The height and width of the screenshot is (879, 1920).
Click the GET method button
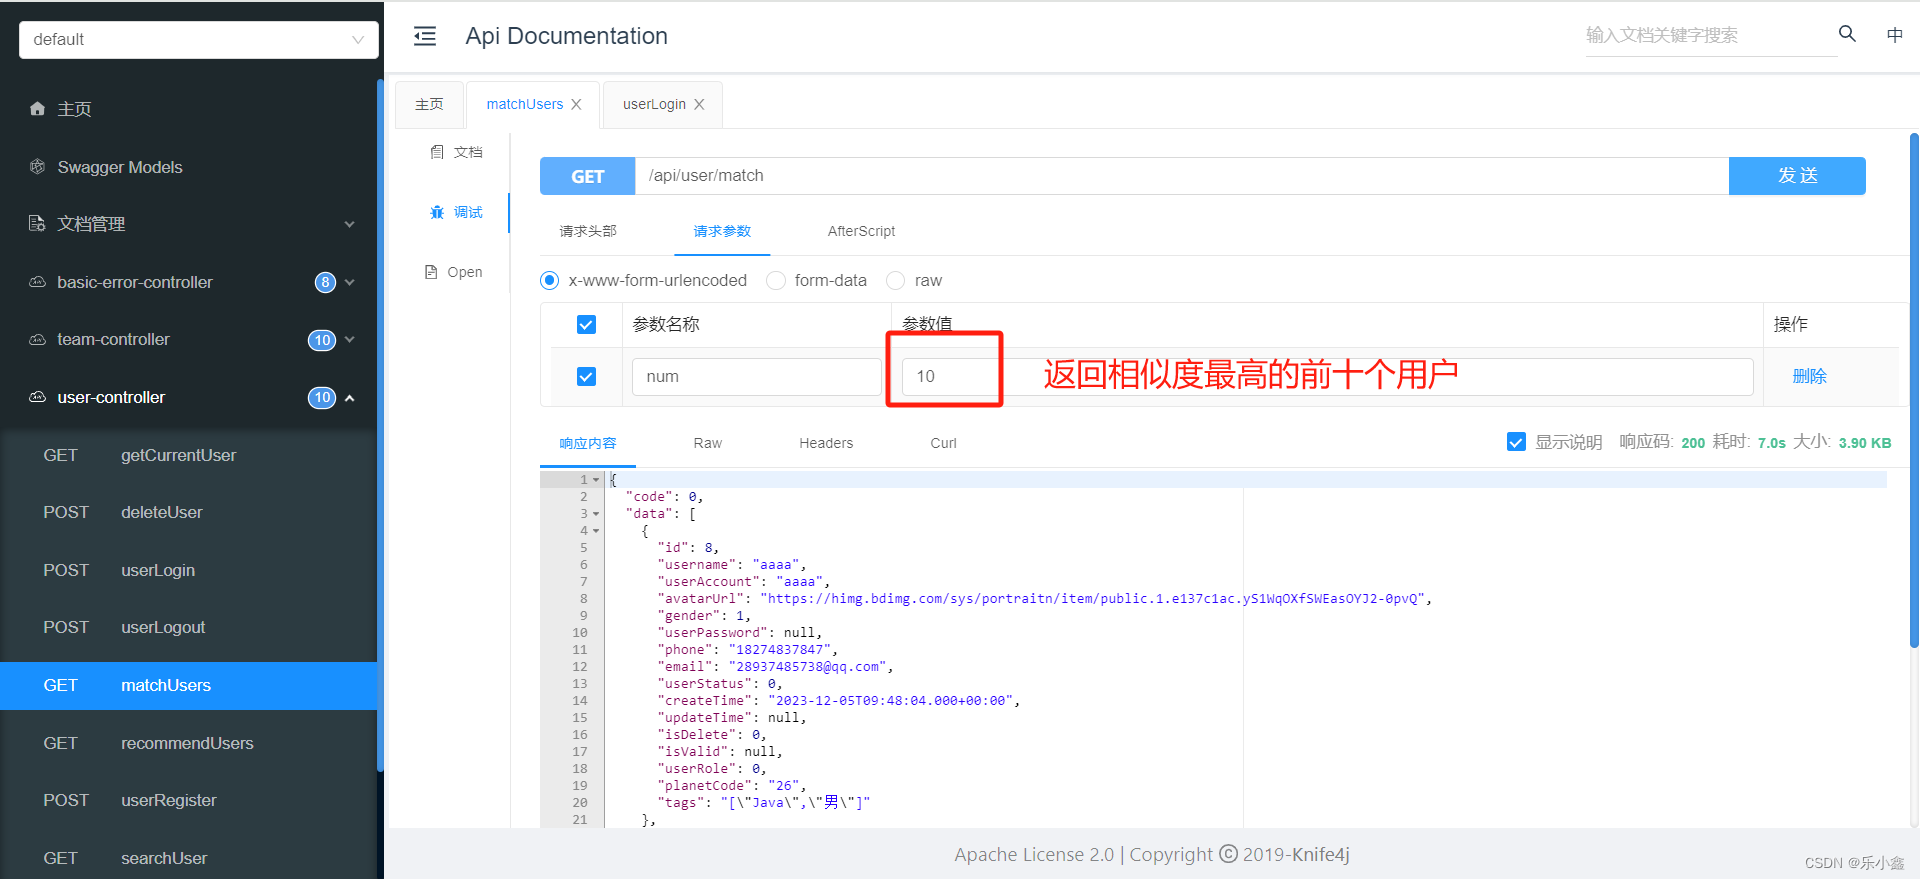click(x=587, y=176)
